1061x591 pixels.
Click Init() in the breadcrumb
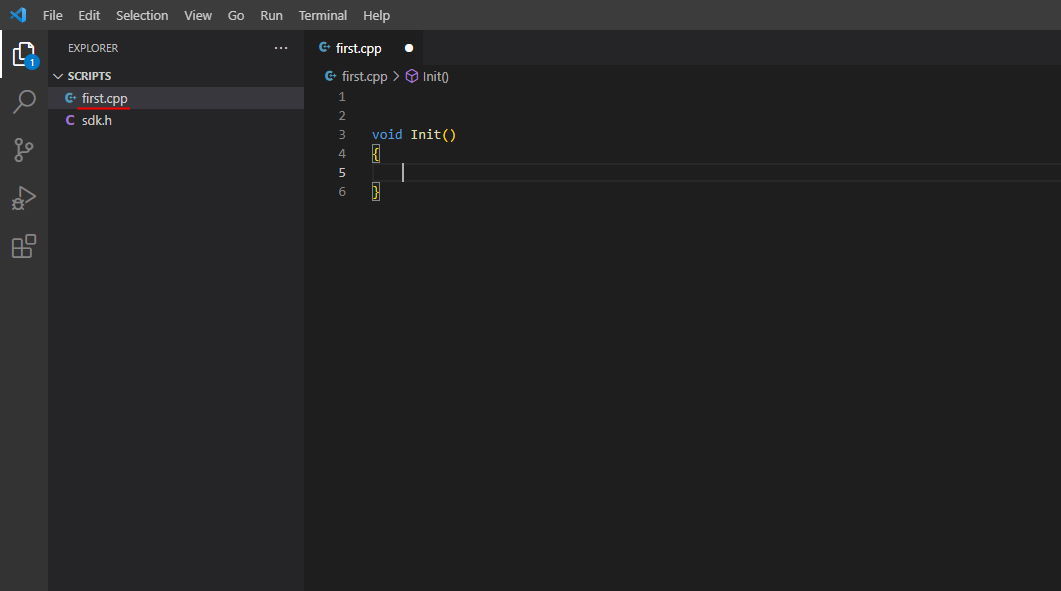(435, 76)
